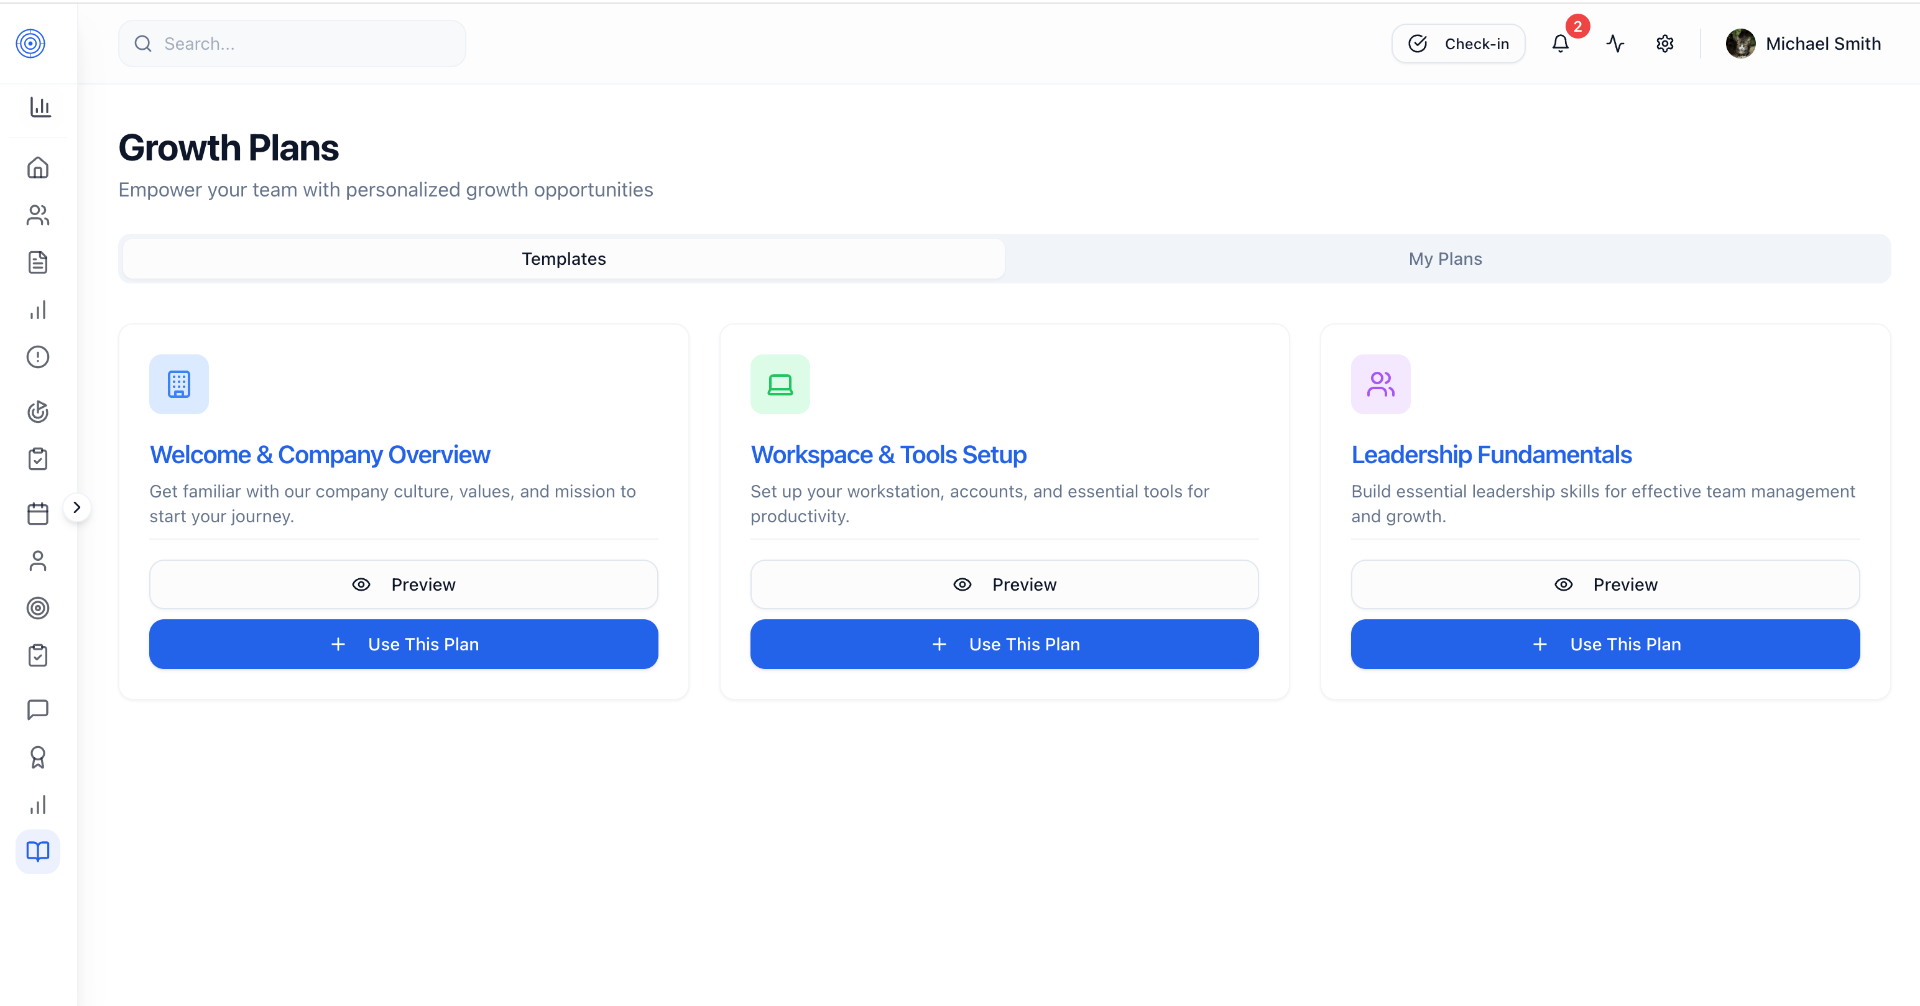Open the Goals target icon in sidebar
This screenshot has height=1006, width=1920.
38,608
